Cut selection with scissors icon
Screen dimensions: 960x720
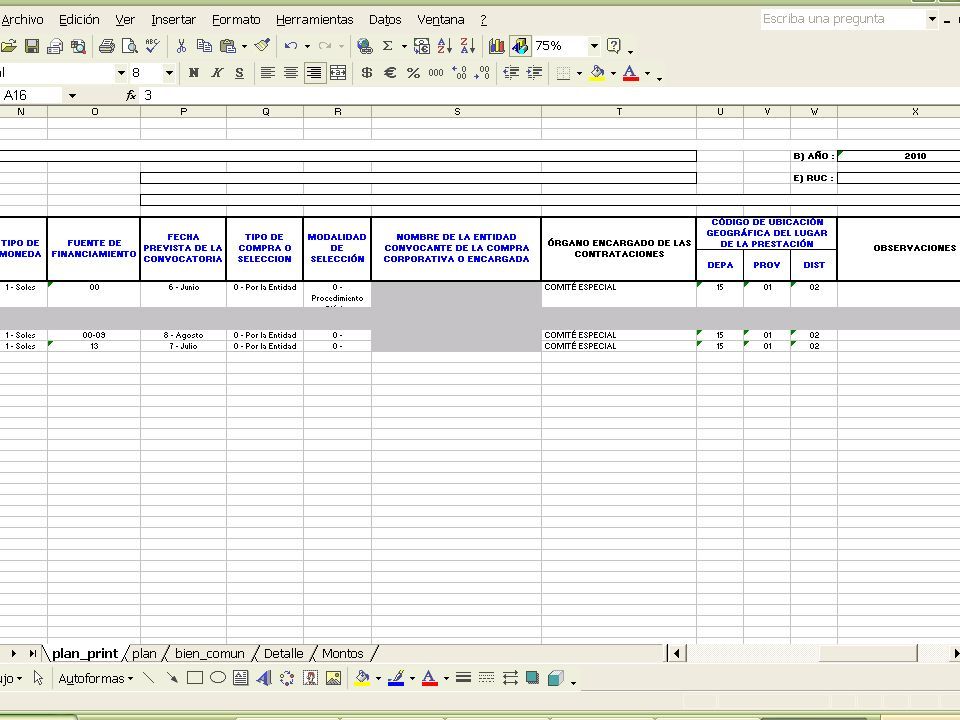tap(181, 46)
